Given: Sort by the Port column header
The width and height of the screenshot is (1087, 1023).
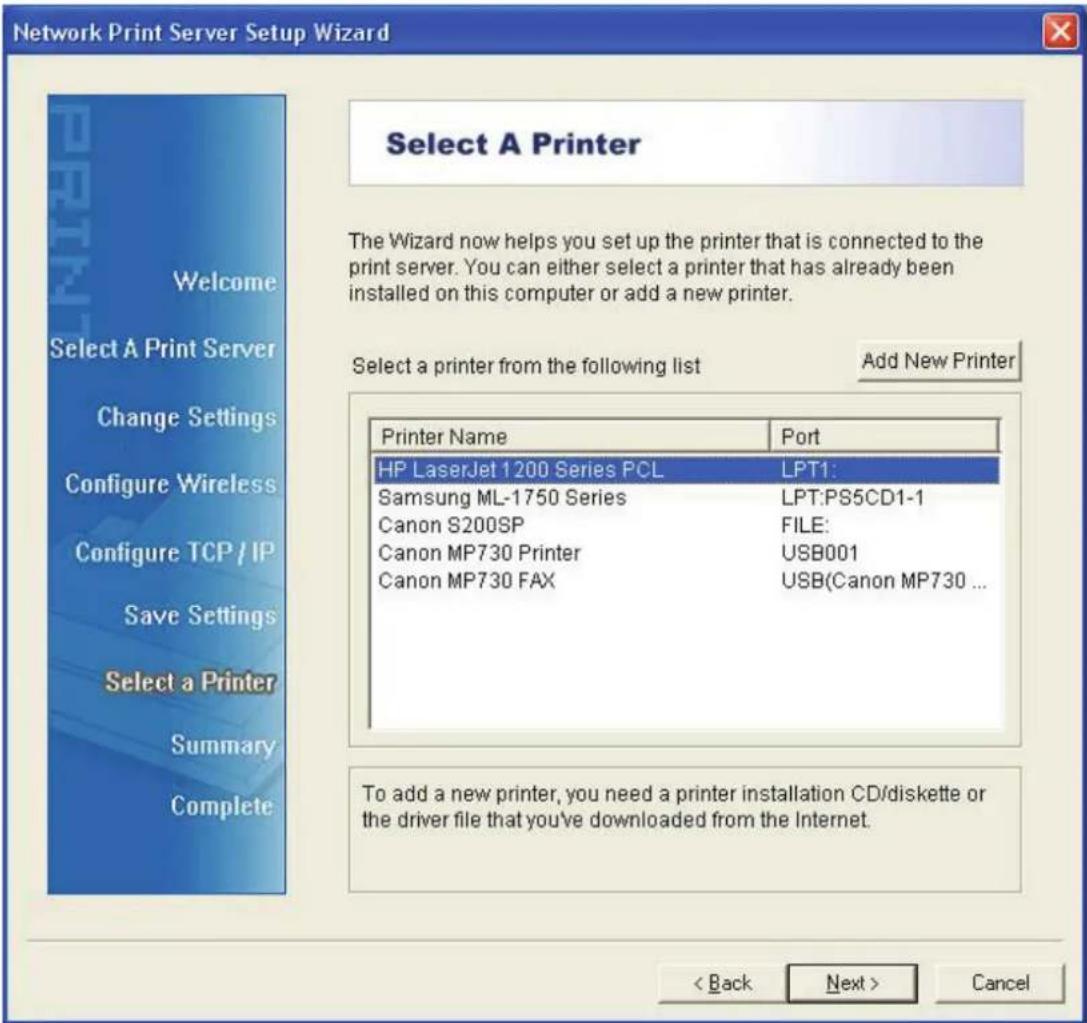Looking at the screenshot, I should click(884, 437).
